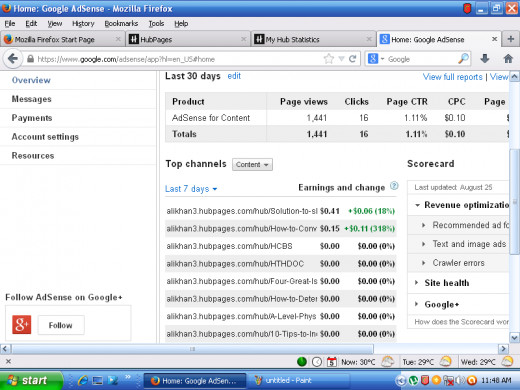The image size is (520, 390).
Task: Expand Text and image ads item
Action: pos(424,244)
